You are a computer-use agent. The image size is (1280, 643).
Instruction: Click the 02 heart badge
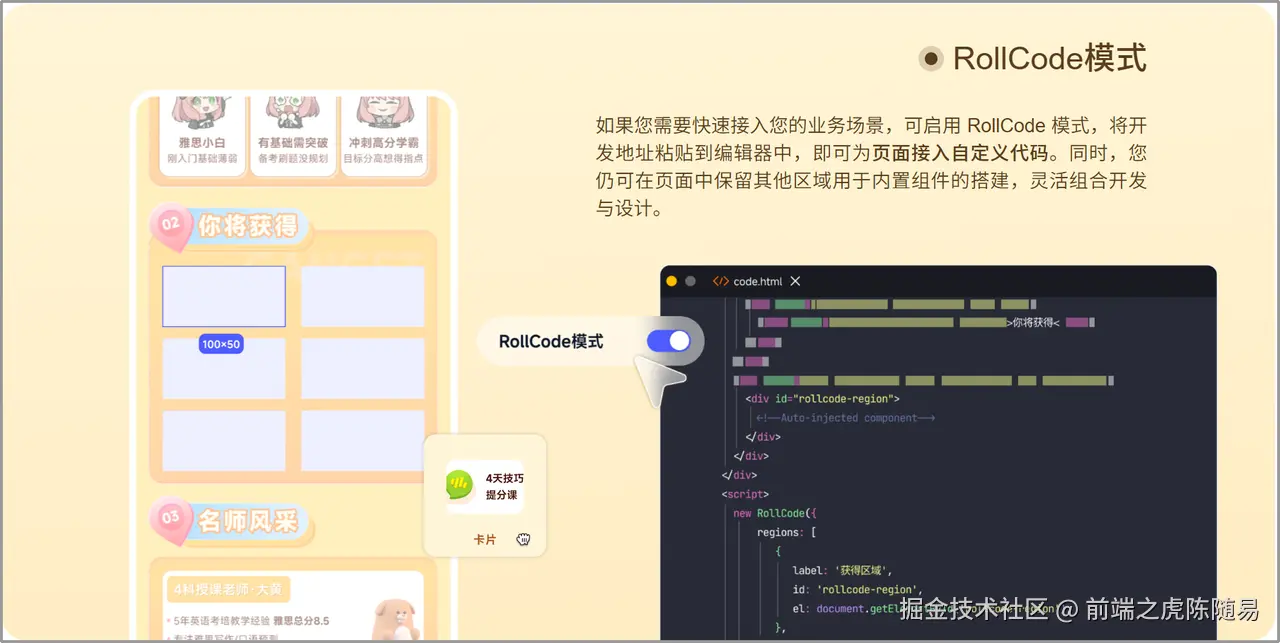coord(172,226)
